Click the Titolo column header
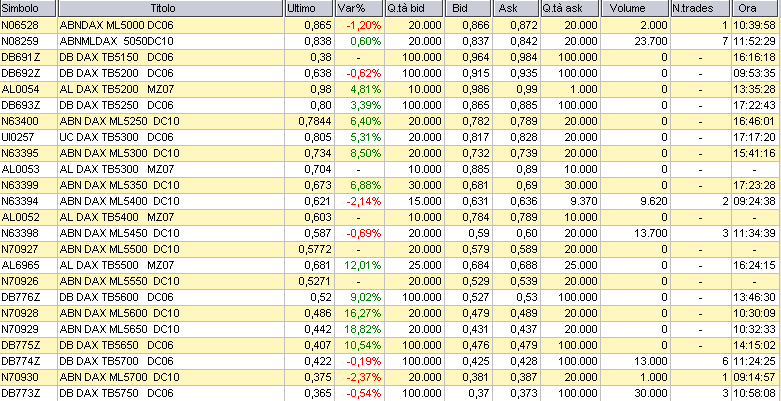781x401 pixels. pos(170,8)
